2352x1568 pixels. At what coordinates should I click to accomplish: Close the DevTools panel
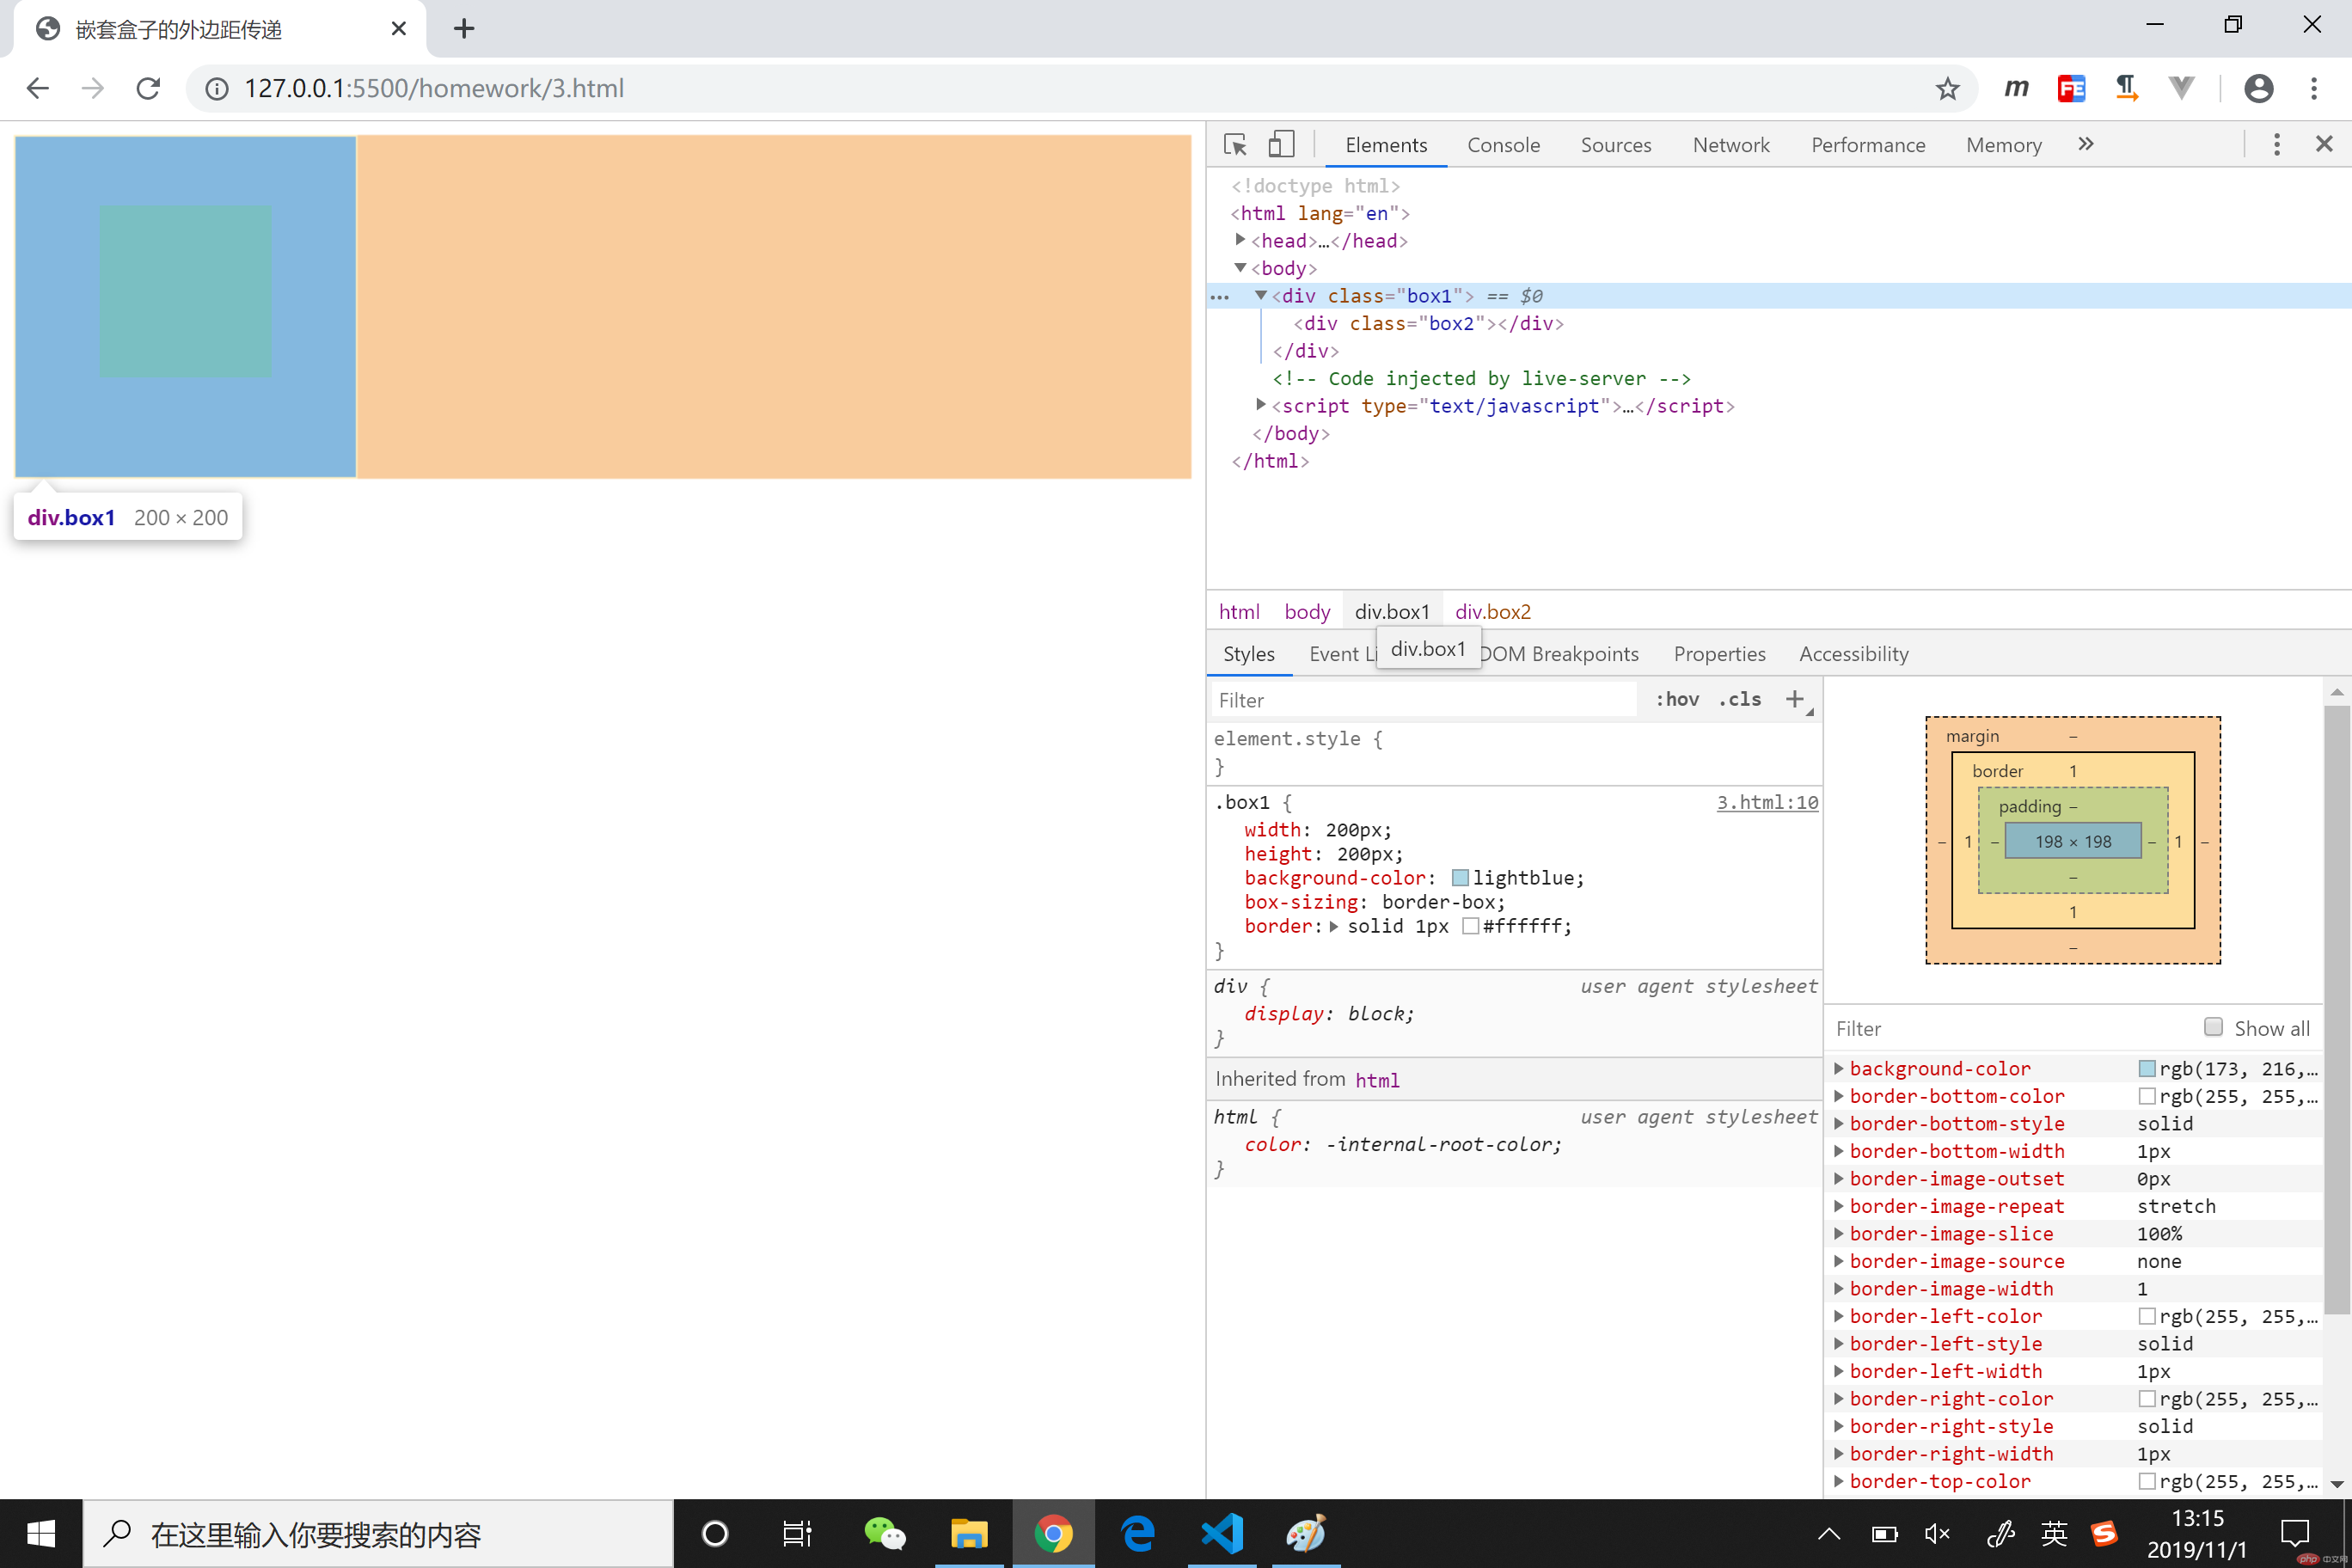(2324, 145)
